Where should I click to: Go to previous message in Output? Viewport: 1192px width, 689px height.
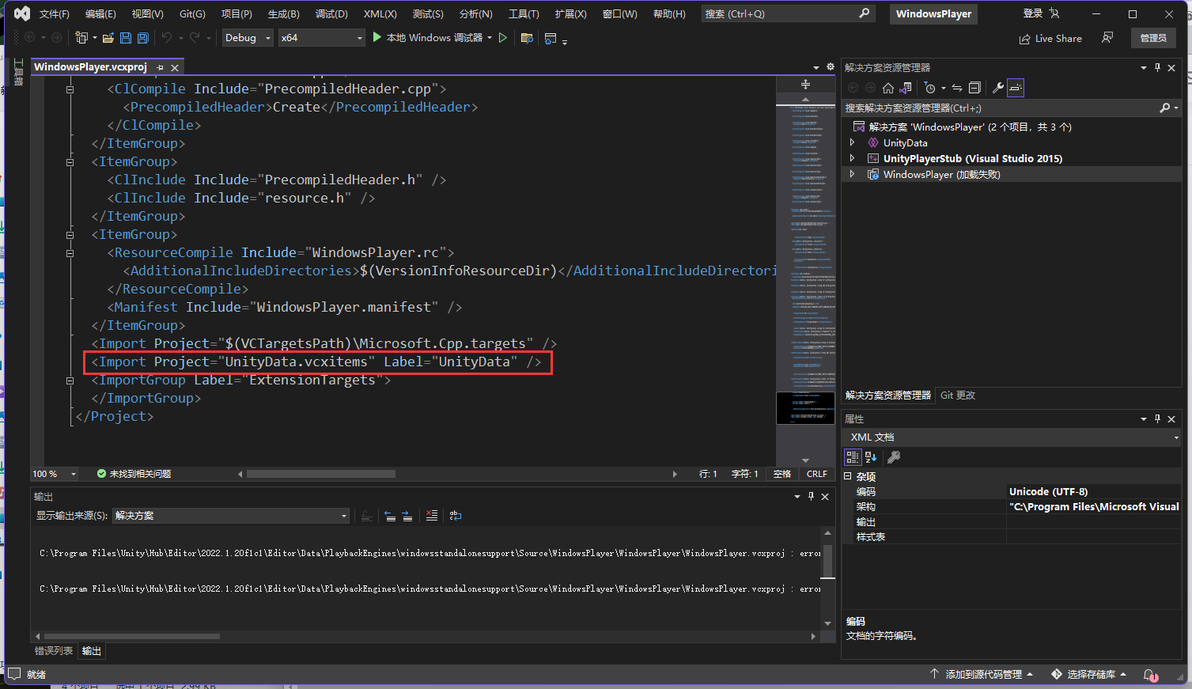390,516
